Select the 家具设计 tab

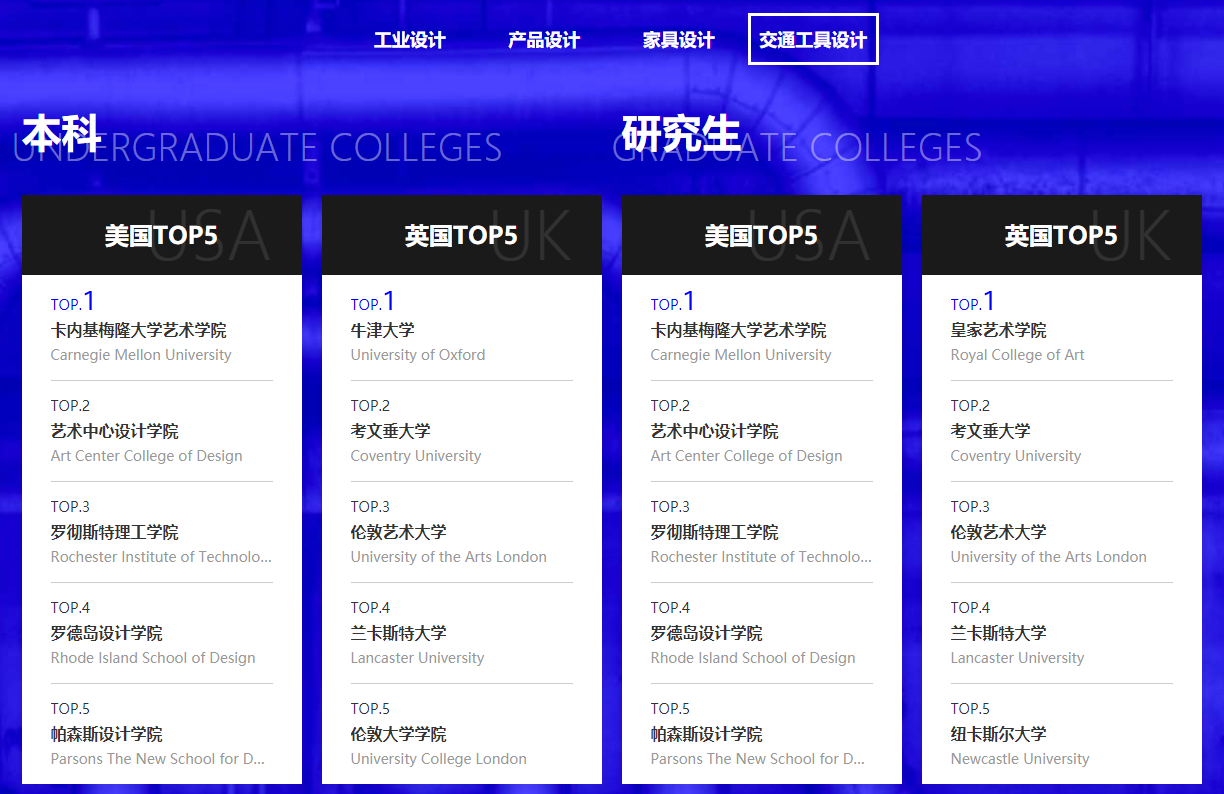(679, 40)
